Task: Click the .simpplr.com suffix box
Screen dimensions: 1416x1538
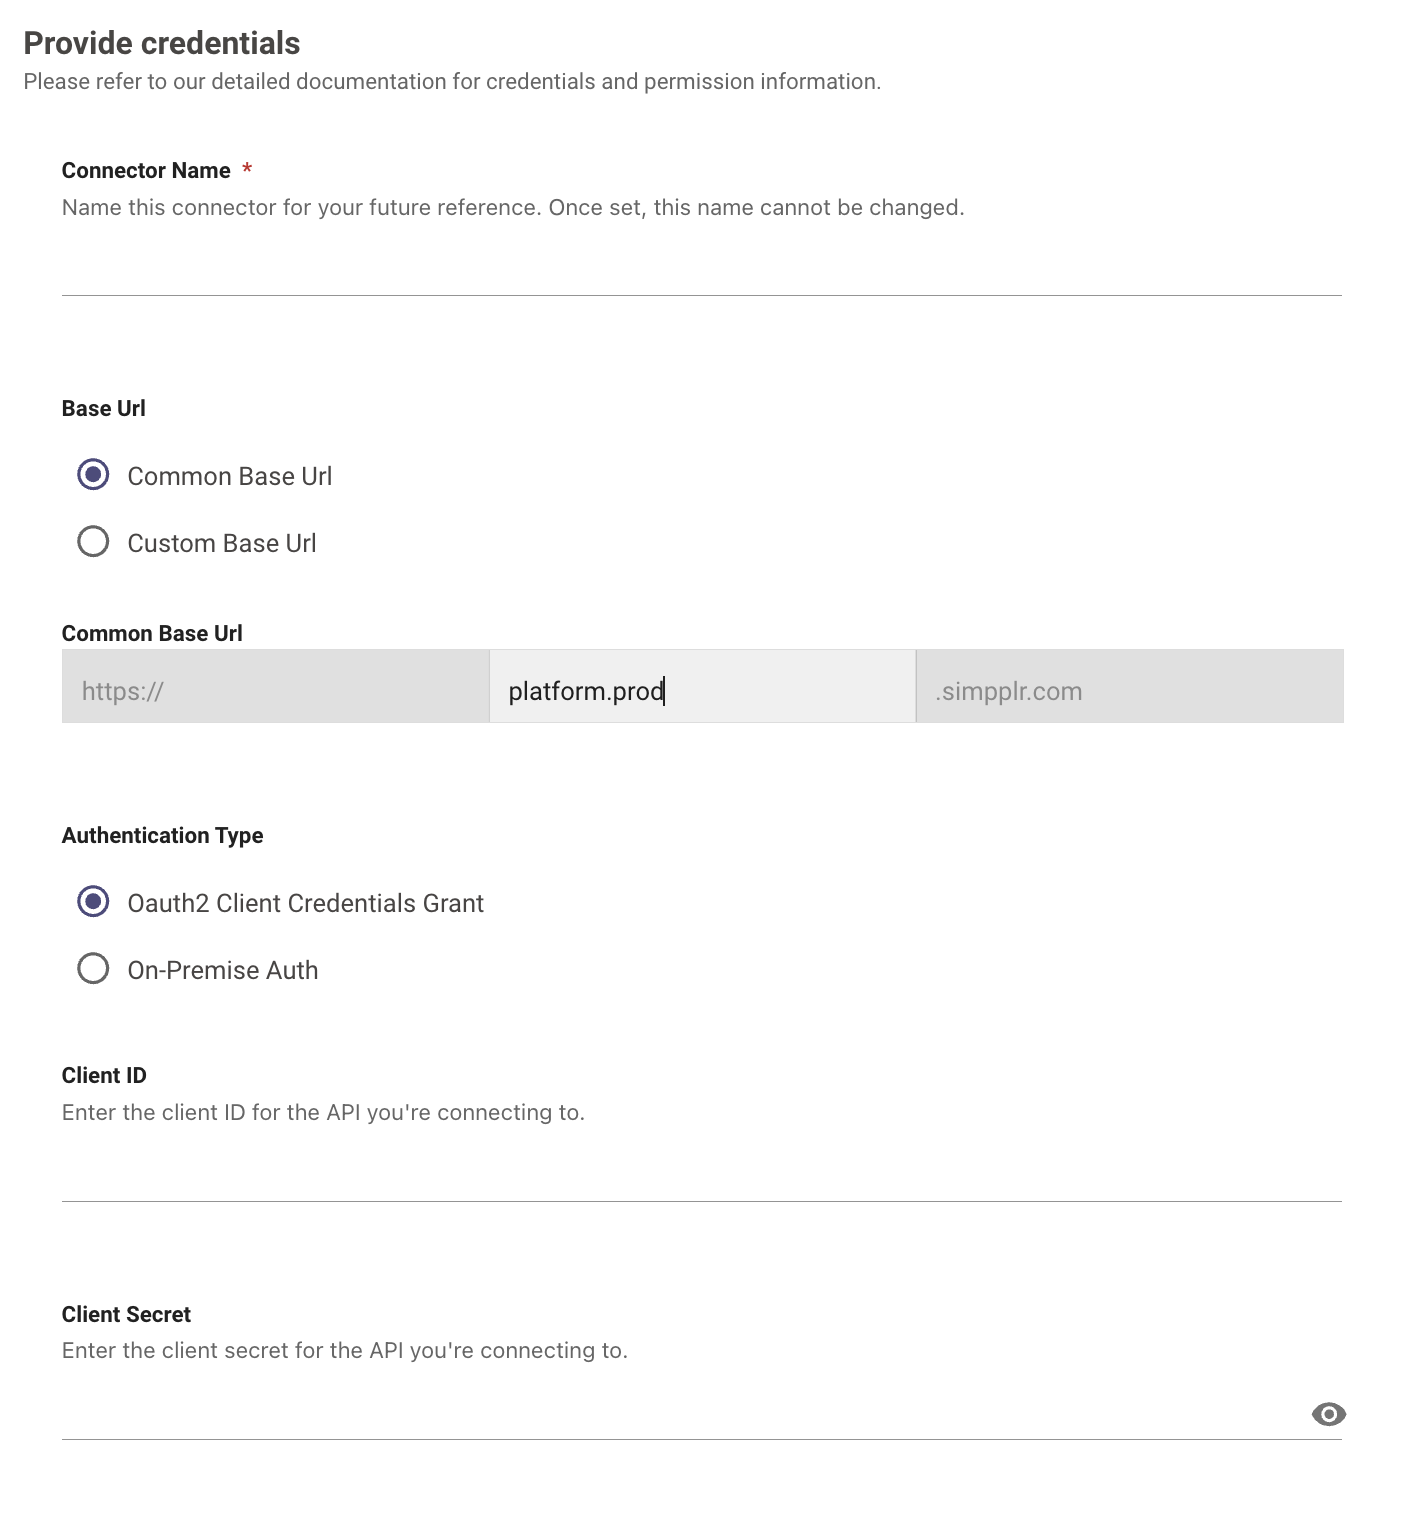Action: point(1130,687)
